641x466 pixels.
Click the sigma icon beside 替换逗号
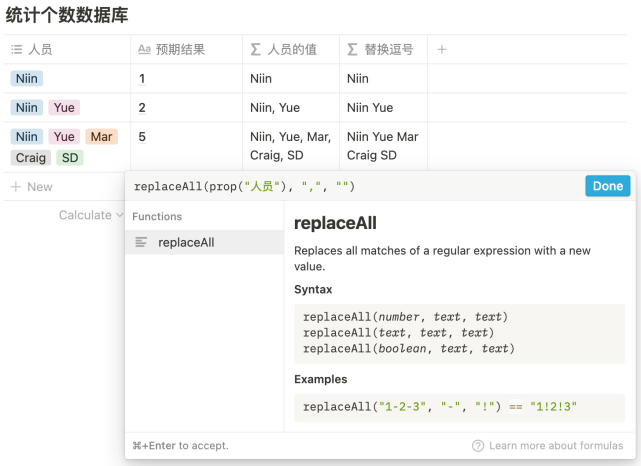click(x=352, y=49)
